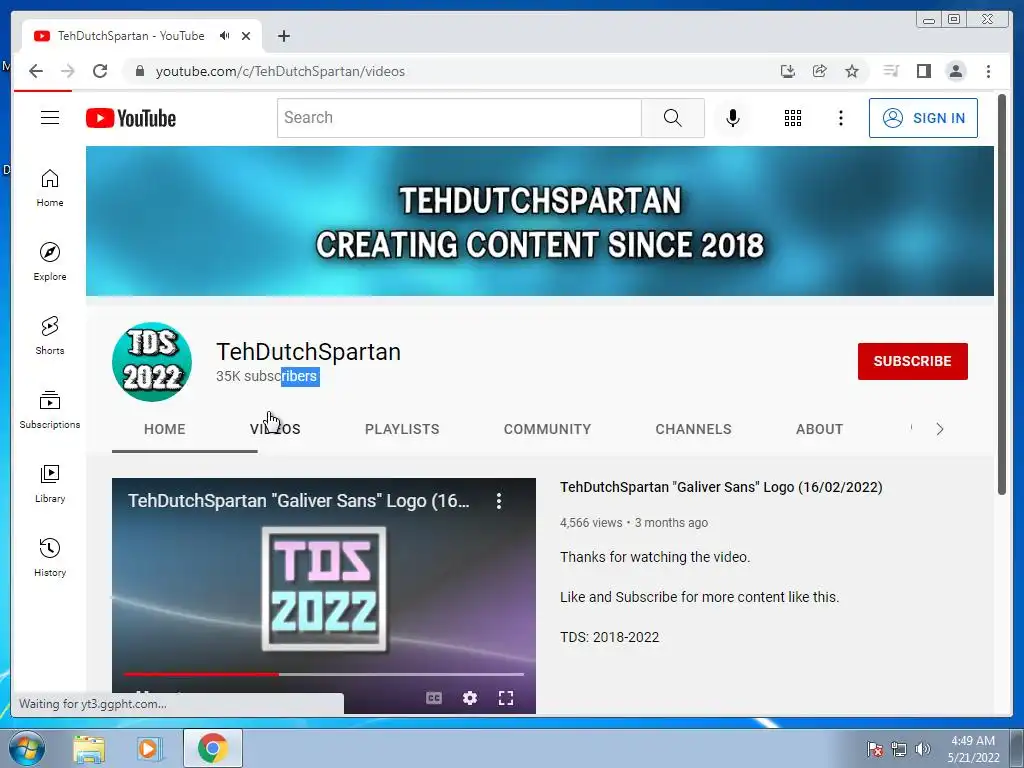Open the Galiver Sans Logo video title link

click(x=721, y=487)
